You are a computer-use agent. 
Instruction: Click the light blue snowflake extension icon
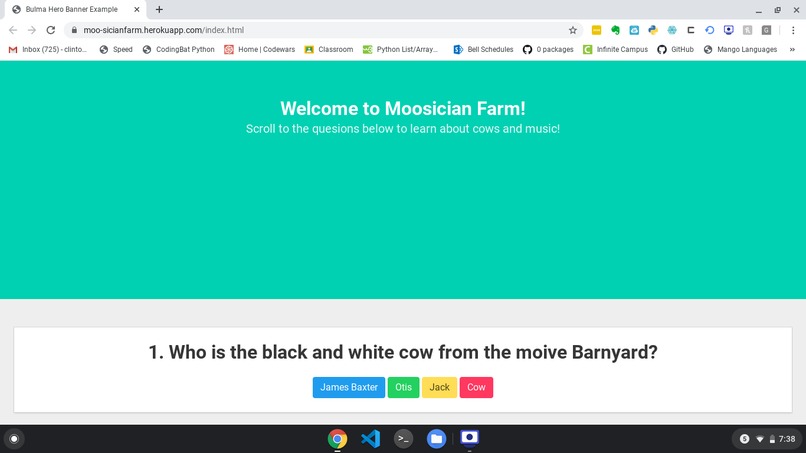[672, 30]
